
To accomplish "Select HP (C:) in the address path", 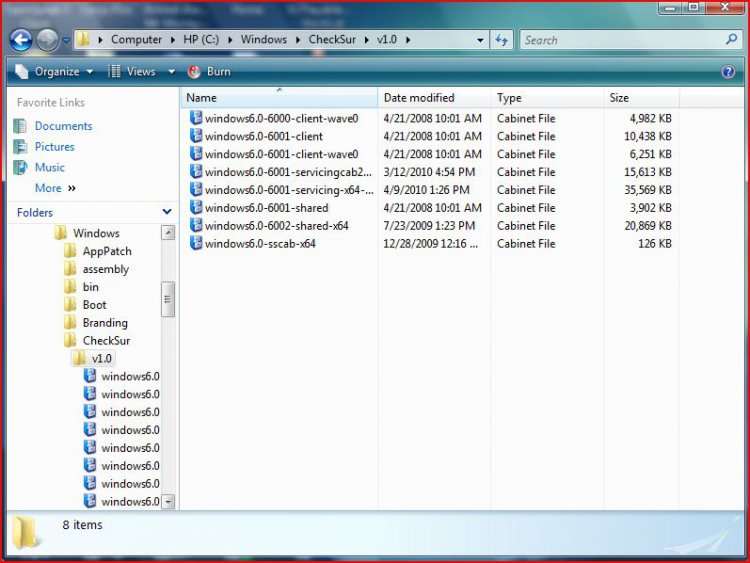I will point(201,40).
